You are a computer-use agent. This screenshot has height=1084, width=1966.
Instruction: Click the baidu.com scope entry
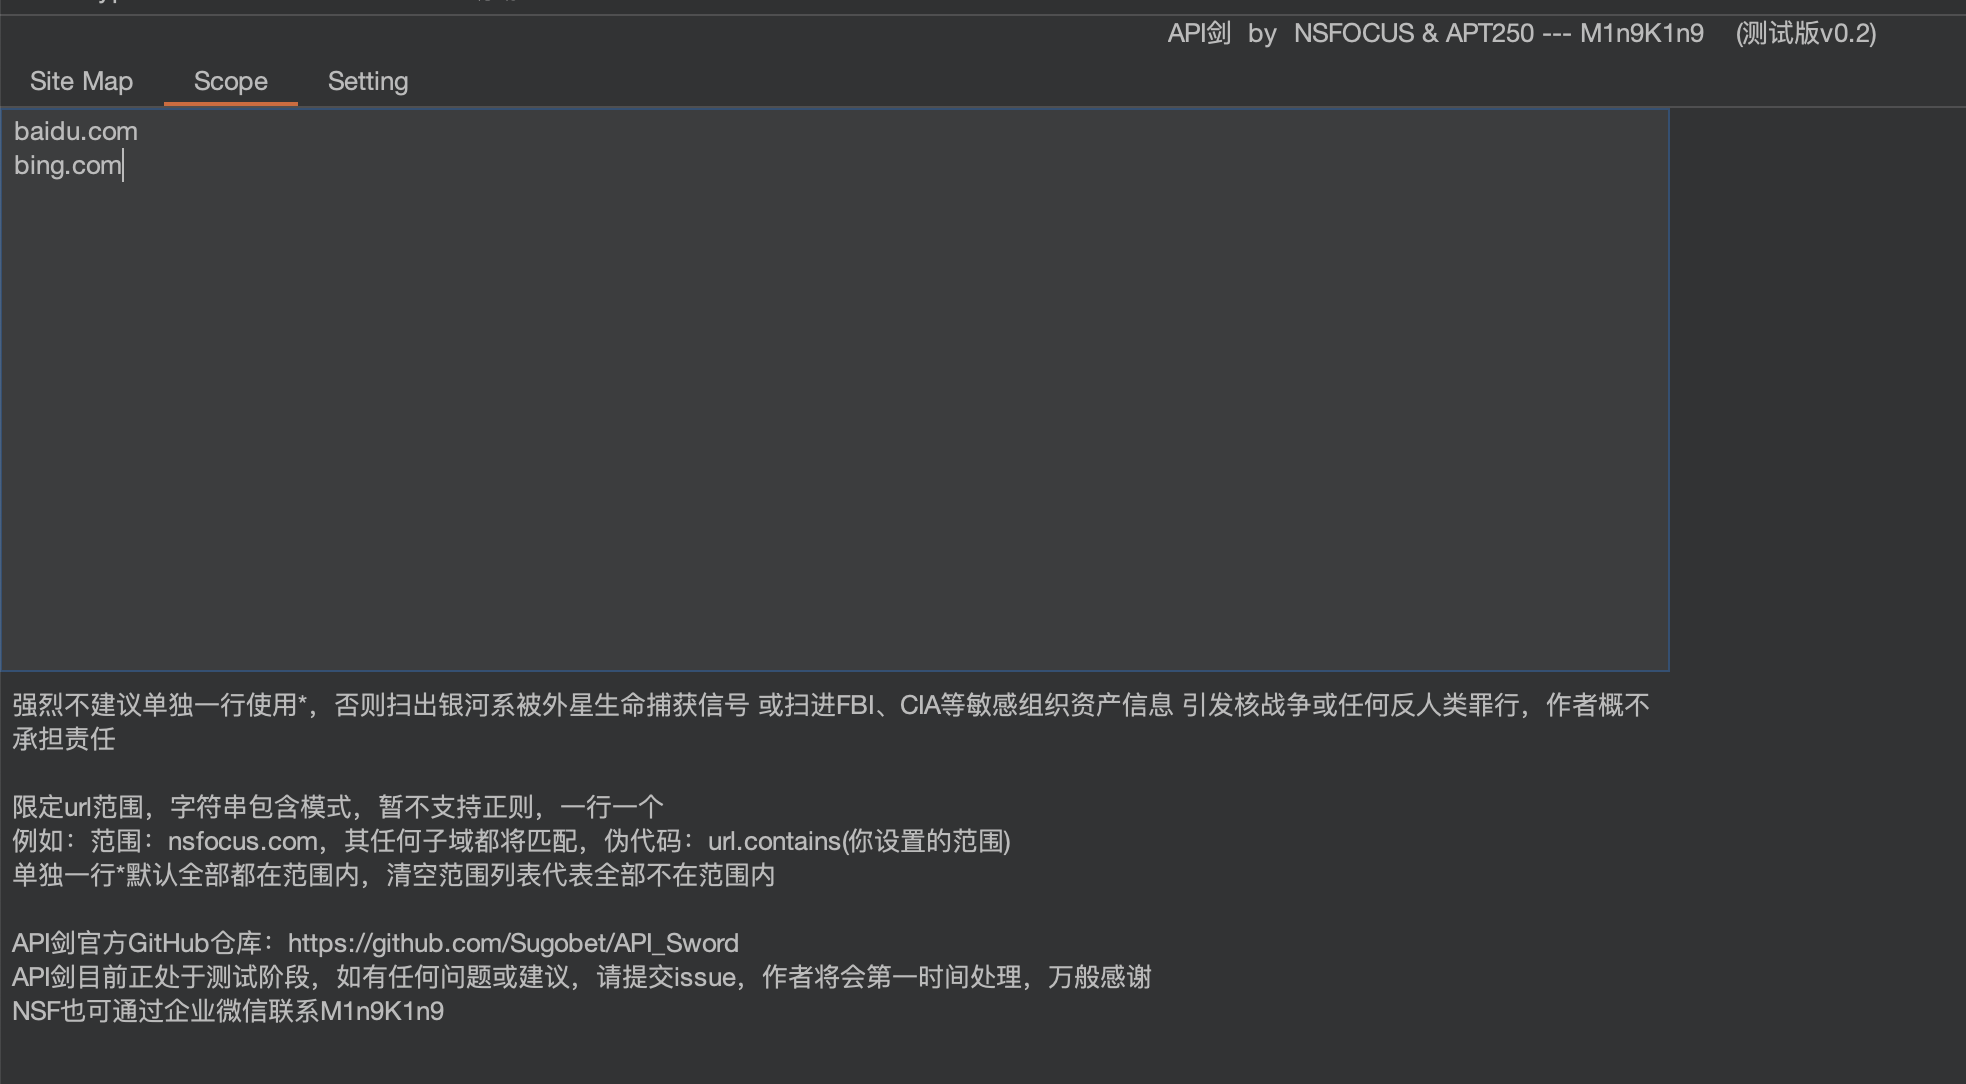(x=75, y=130)
